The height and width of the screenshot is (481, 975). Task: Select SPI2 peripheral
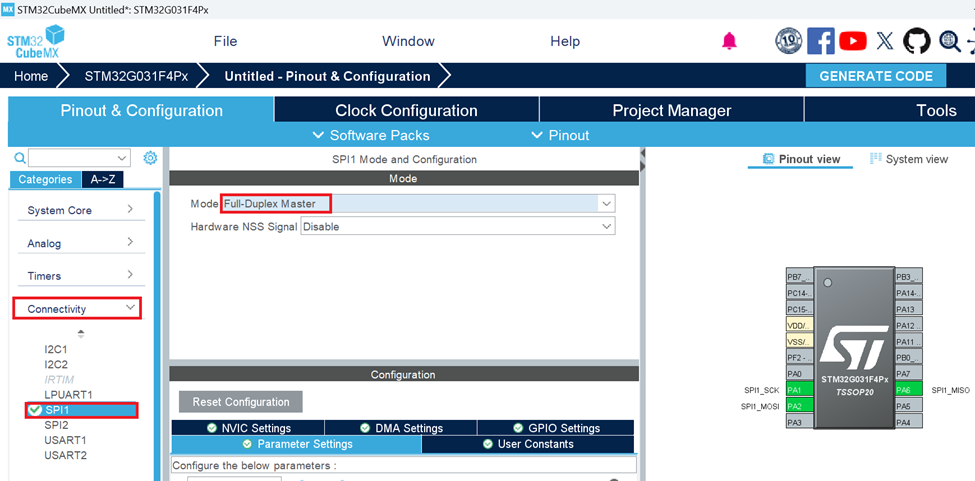tap(56, 425)
